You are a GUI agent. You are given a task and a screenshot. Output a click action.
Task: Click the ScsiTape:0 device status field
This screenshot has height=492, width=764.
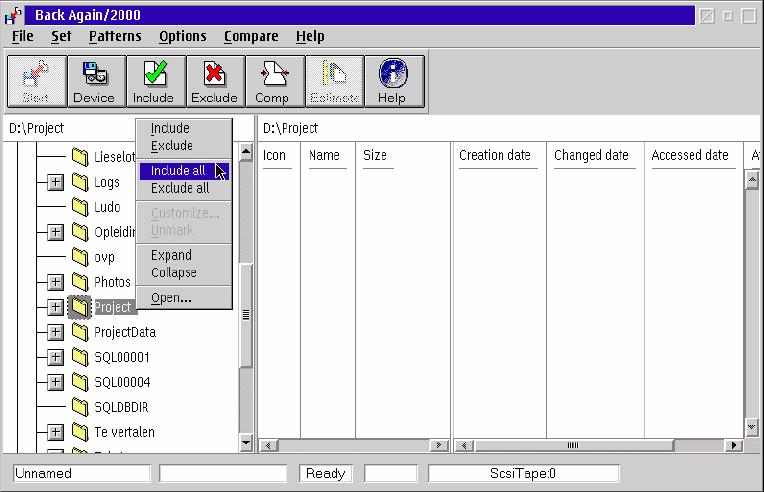(523, 473)
